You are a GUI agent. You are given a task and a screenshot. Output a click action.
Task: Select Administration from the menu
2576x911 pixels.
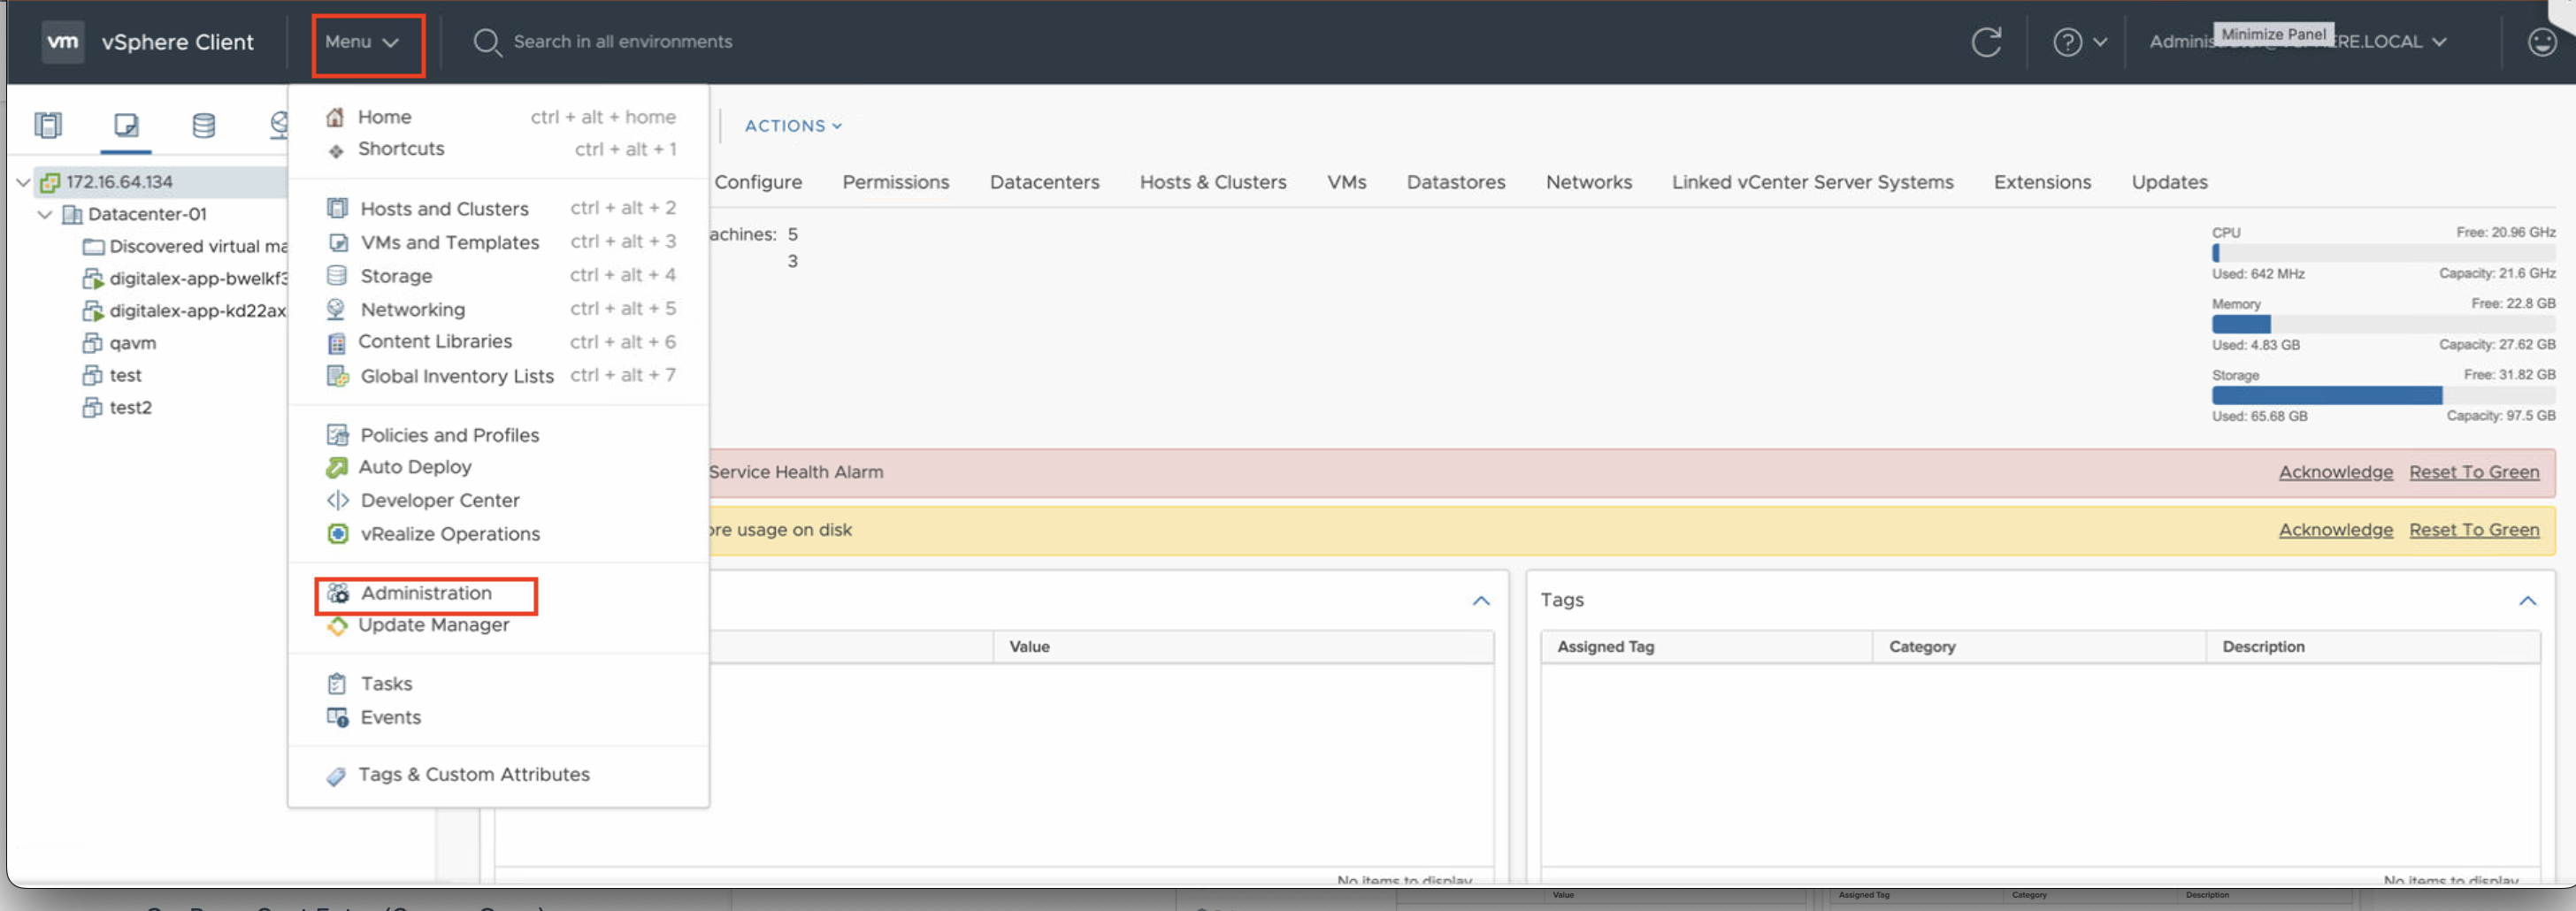point(426,593)
